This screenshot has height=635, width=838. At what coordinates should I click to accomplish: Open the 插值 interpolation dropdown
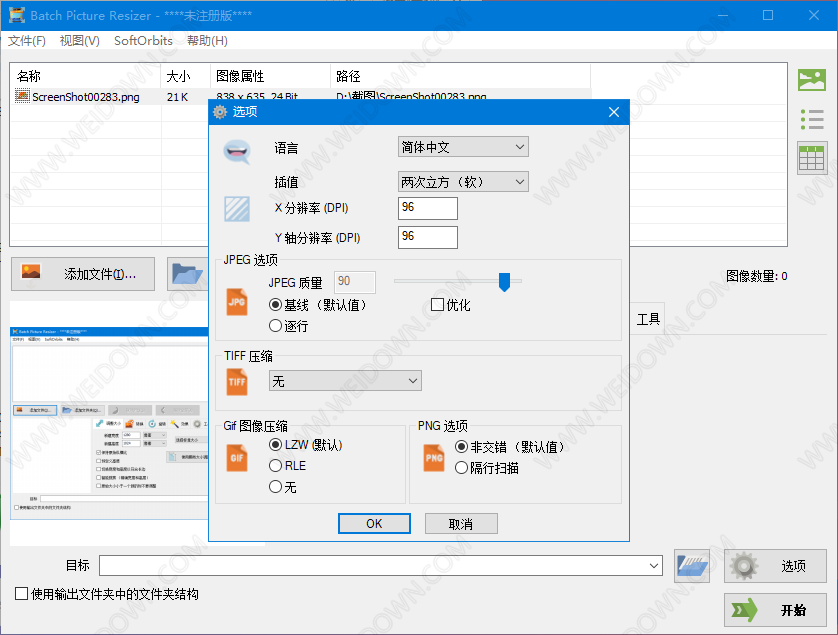pos(463,182)
